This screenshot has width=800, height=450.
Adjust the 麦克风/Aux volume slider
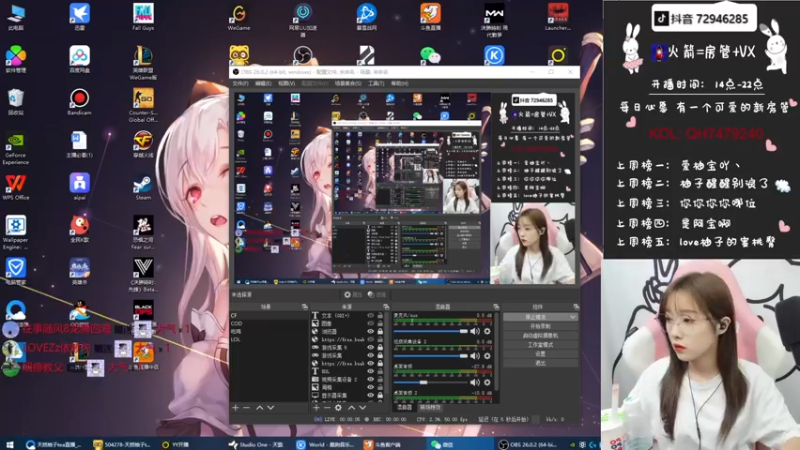431,332
